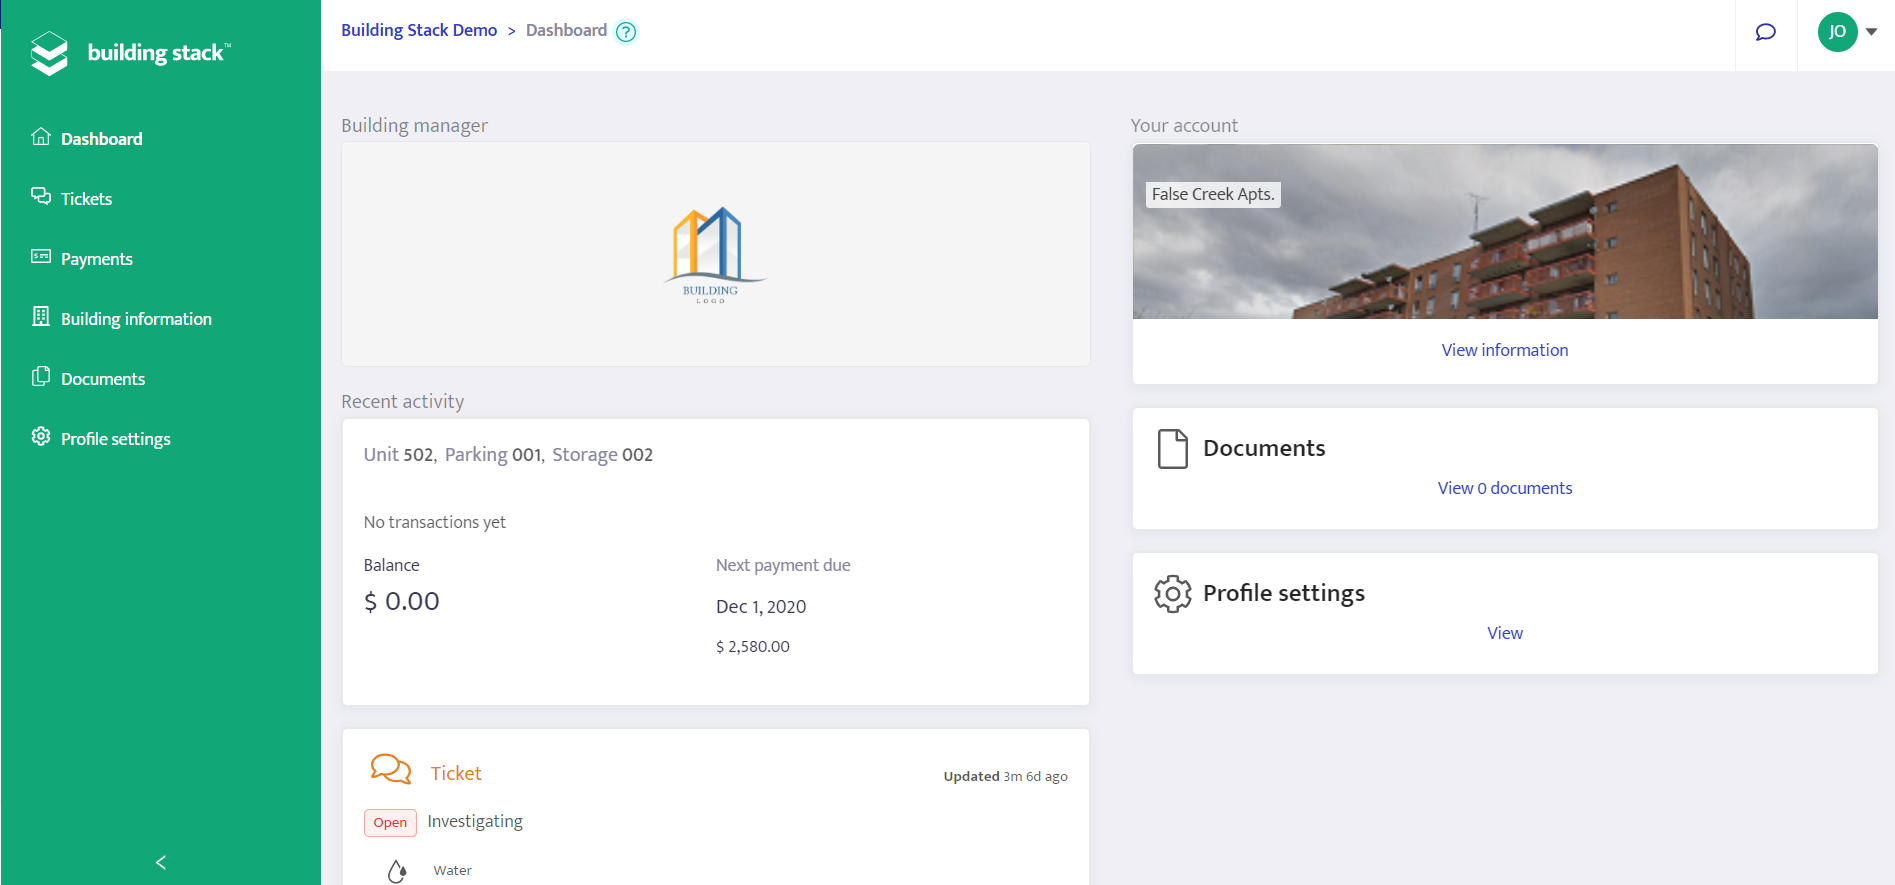Screen dimensions: 1895x885
Task: Click the Profile settings gear icon in sidebar
Action: pos(41,436)
